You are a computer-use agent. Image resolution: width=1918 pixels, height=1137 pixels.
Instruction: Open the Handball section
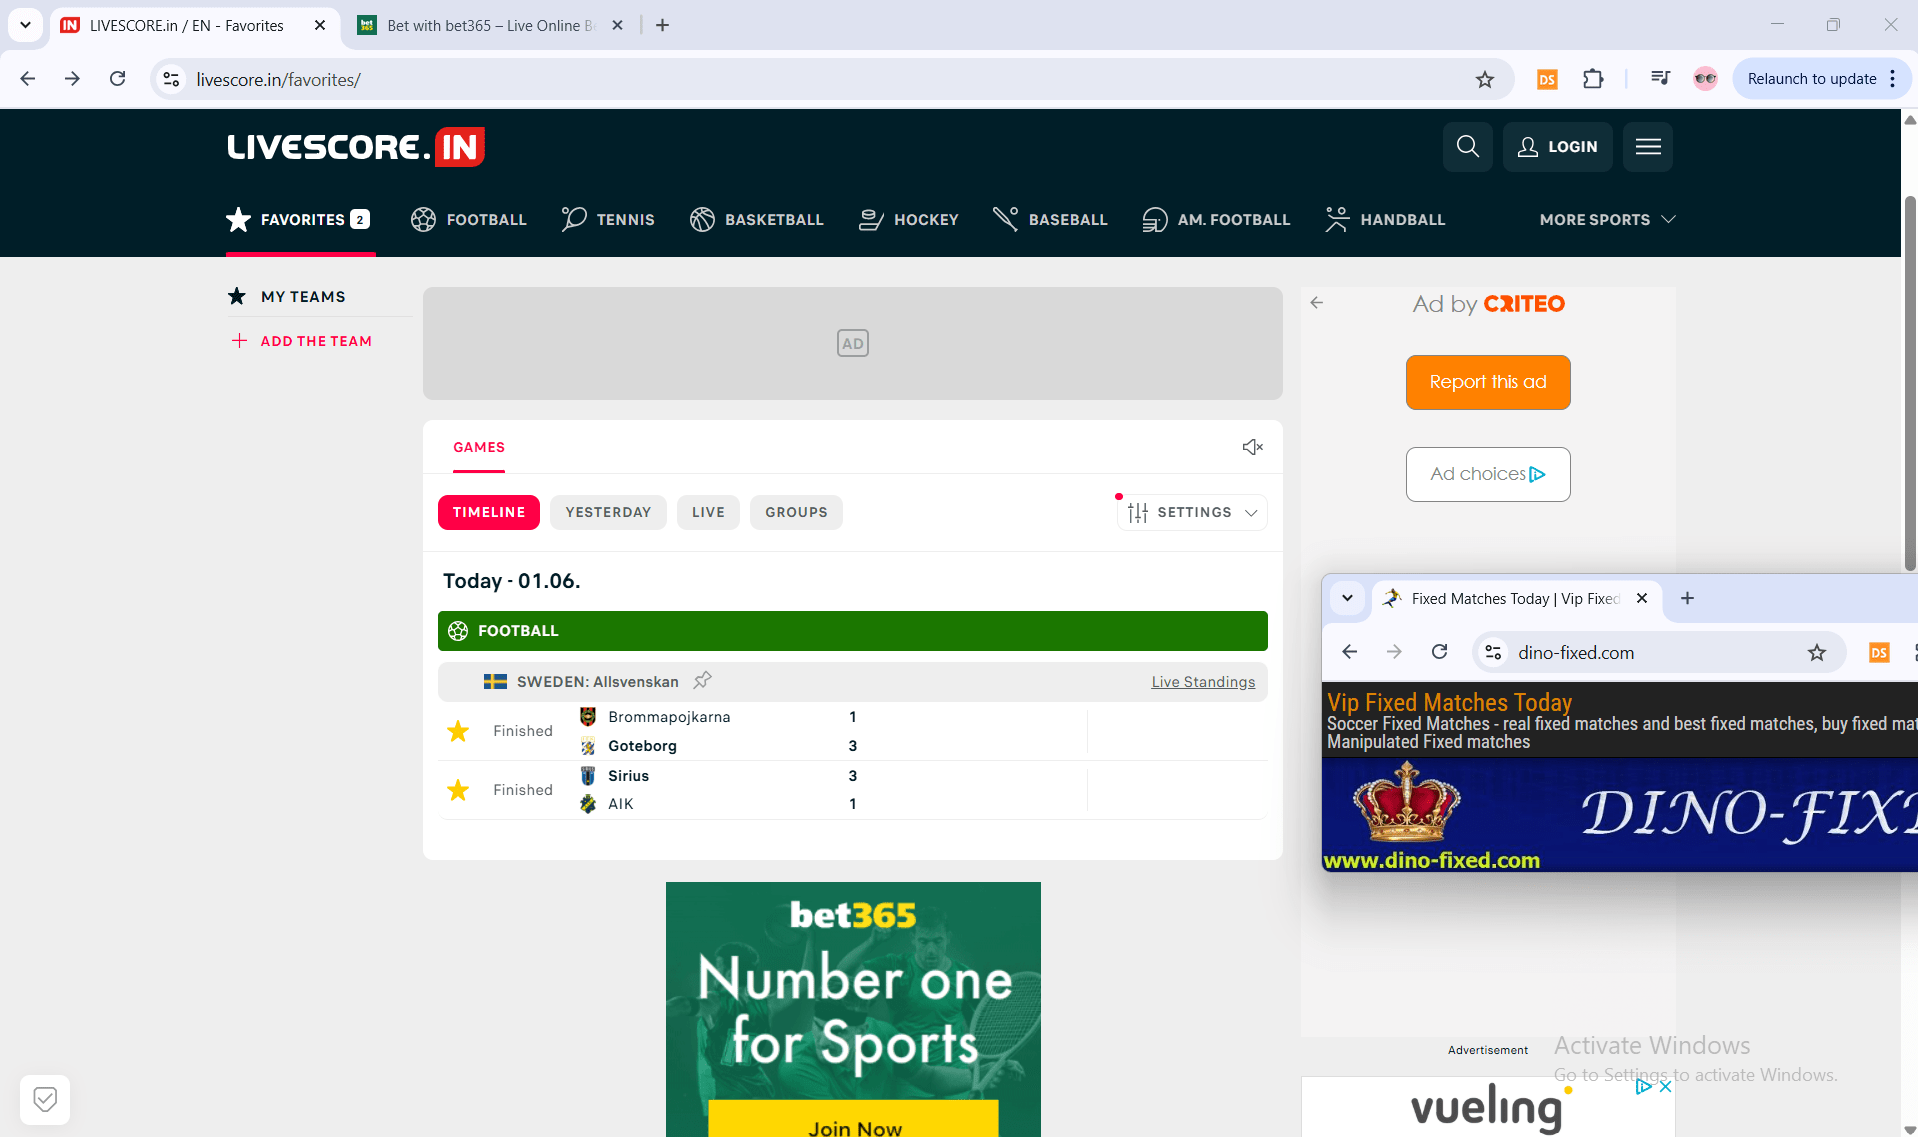(1385, 219)
